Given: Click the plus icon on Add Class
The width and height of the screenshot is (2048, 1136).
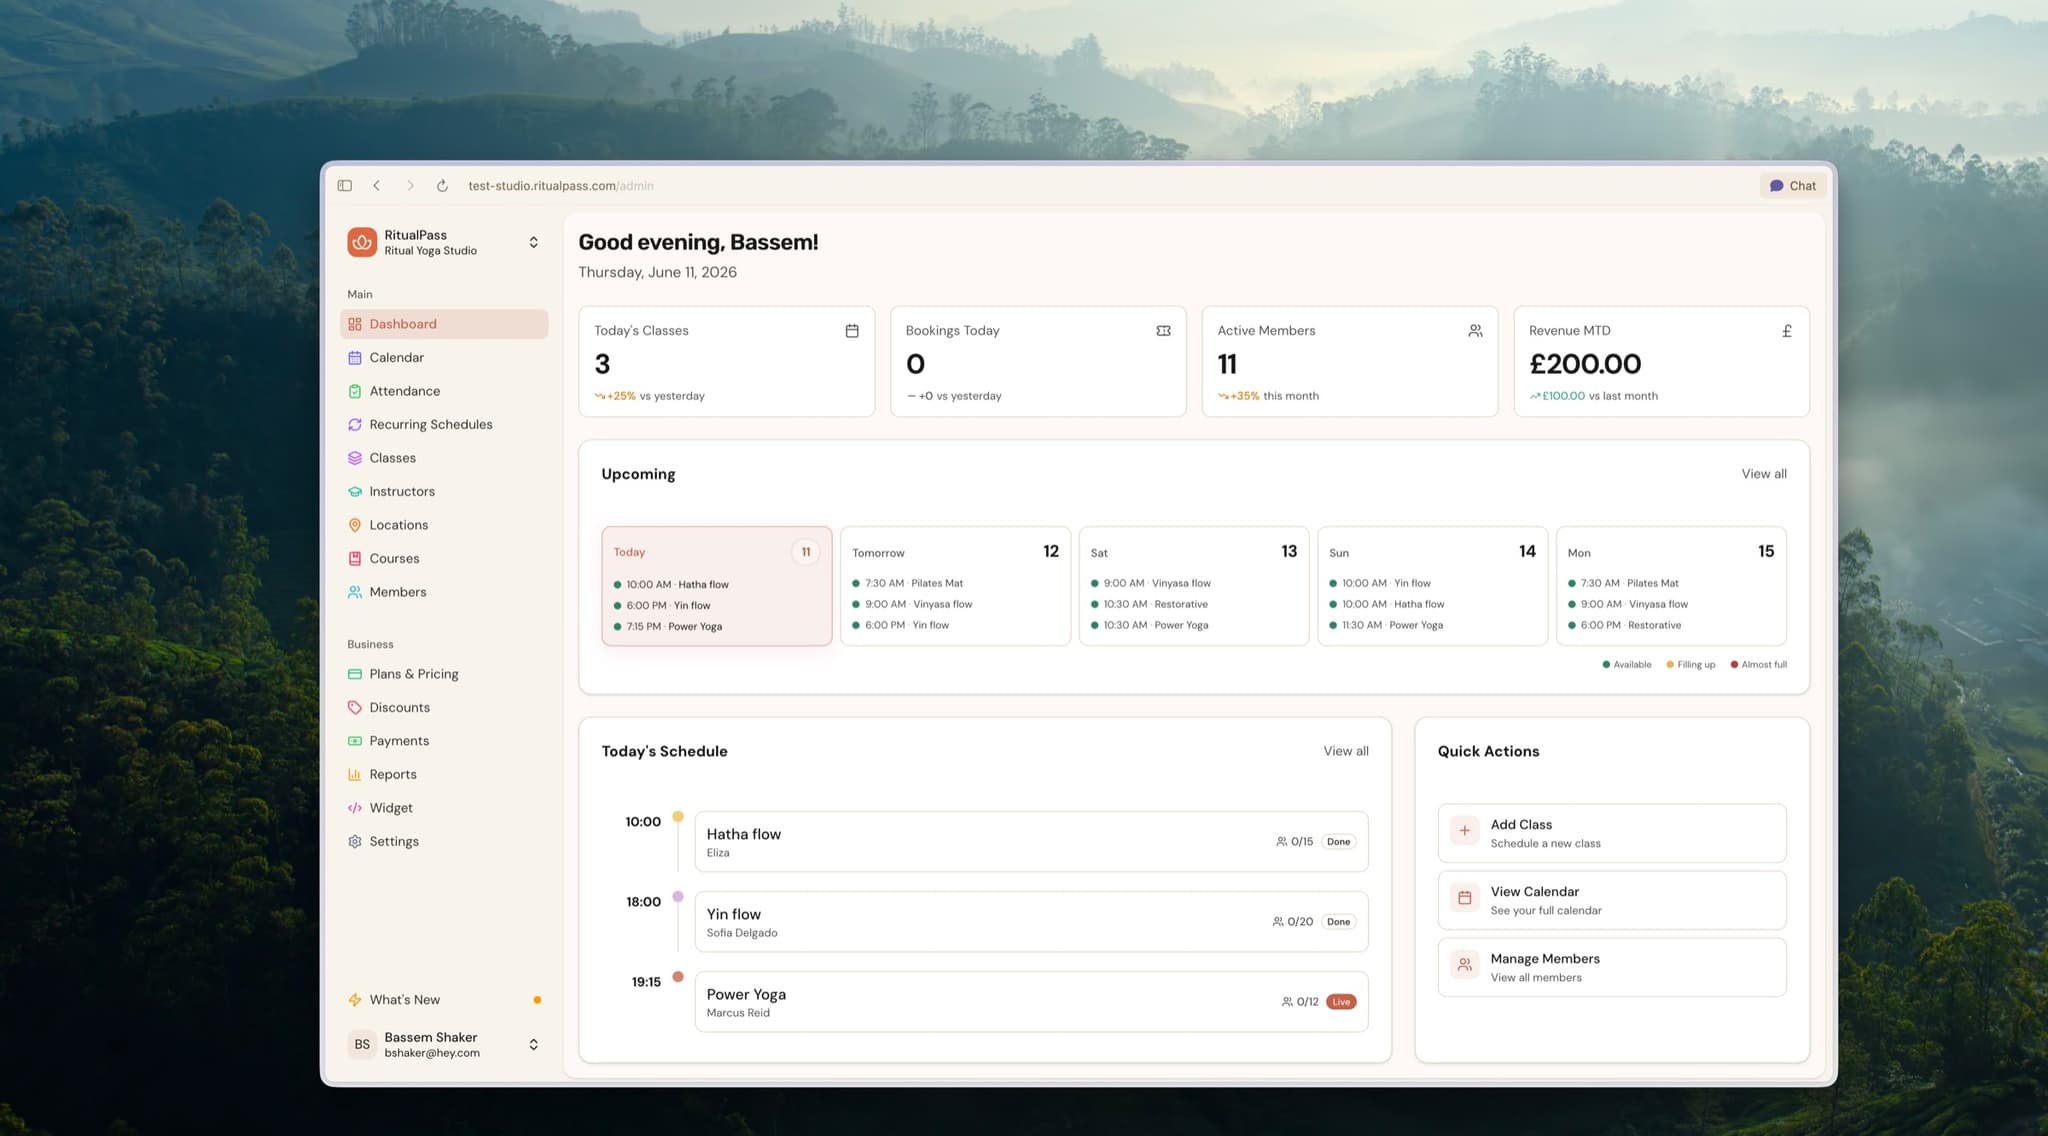Looking at the screenshot, I should [1464, 831].
